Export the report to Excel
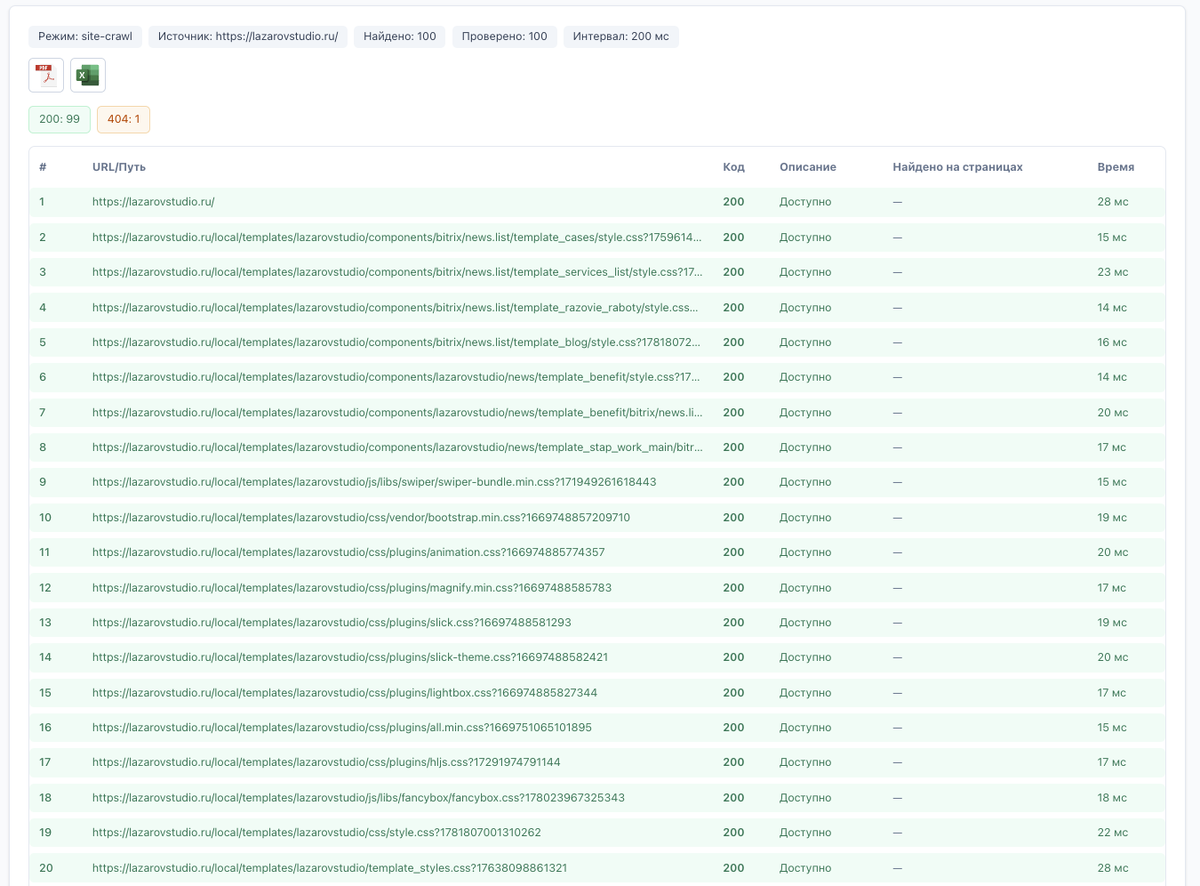 [88, 75]
